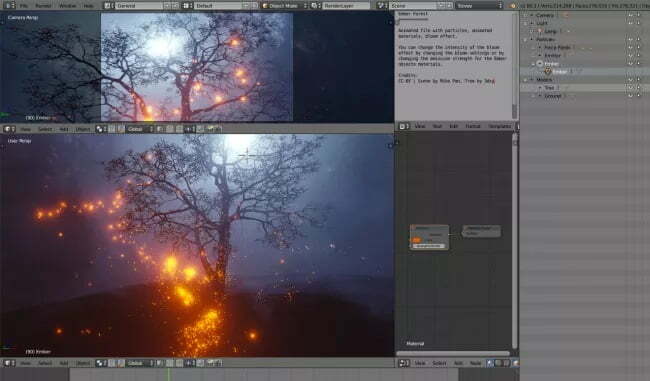Toggle visibility eye for Tree object
Image resolution: width=650 pixels, height=381 pixels.
pos(631,87)
